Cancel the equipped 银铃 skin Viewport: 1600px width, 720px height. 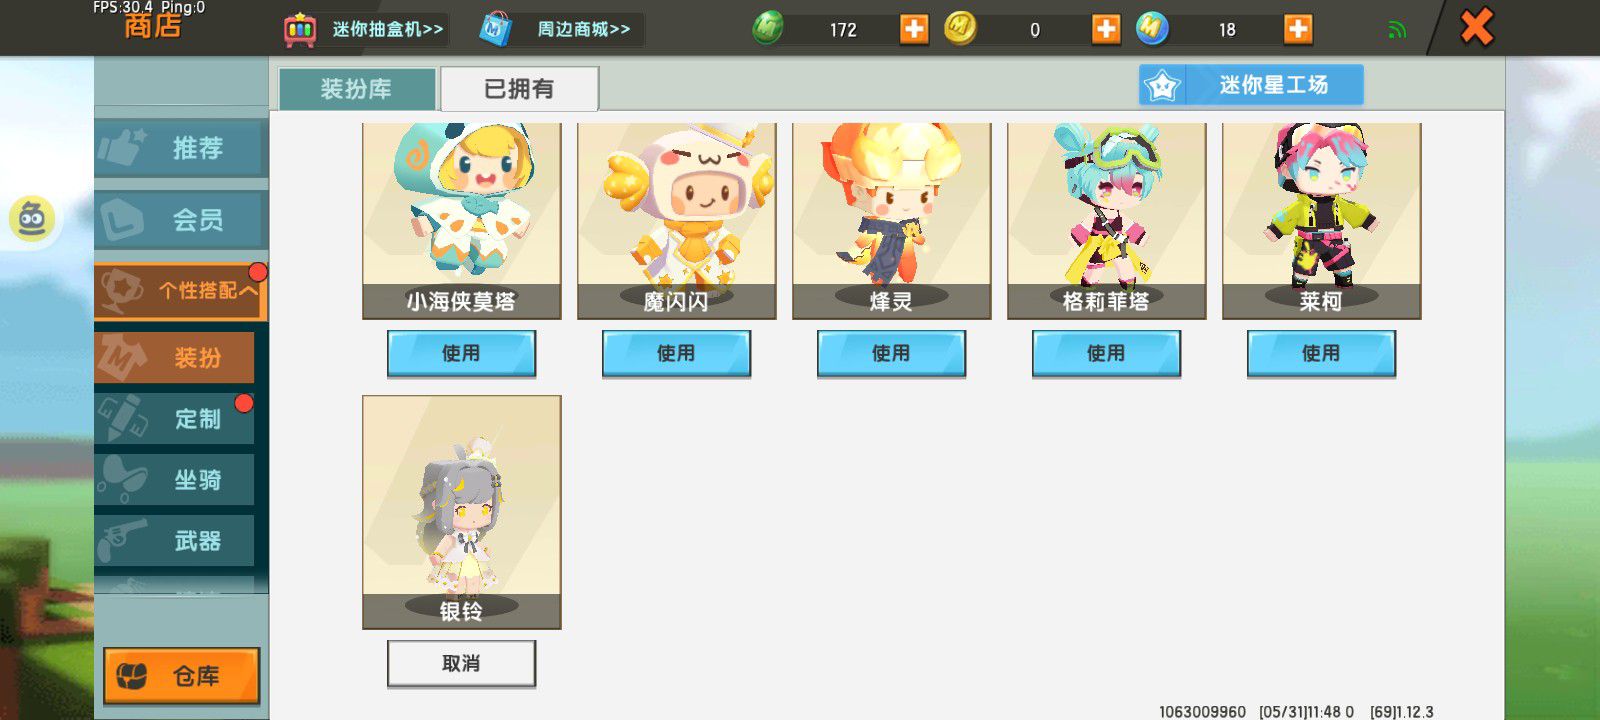(x=461, y=664)
